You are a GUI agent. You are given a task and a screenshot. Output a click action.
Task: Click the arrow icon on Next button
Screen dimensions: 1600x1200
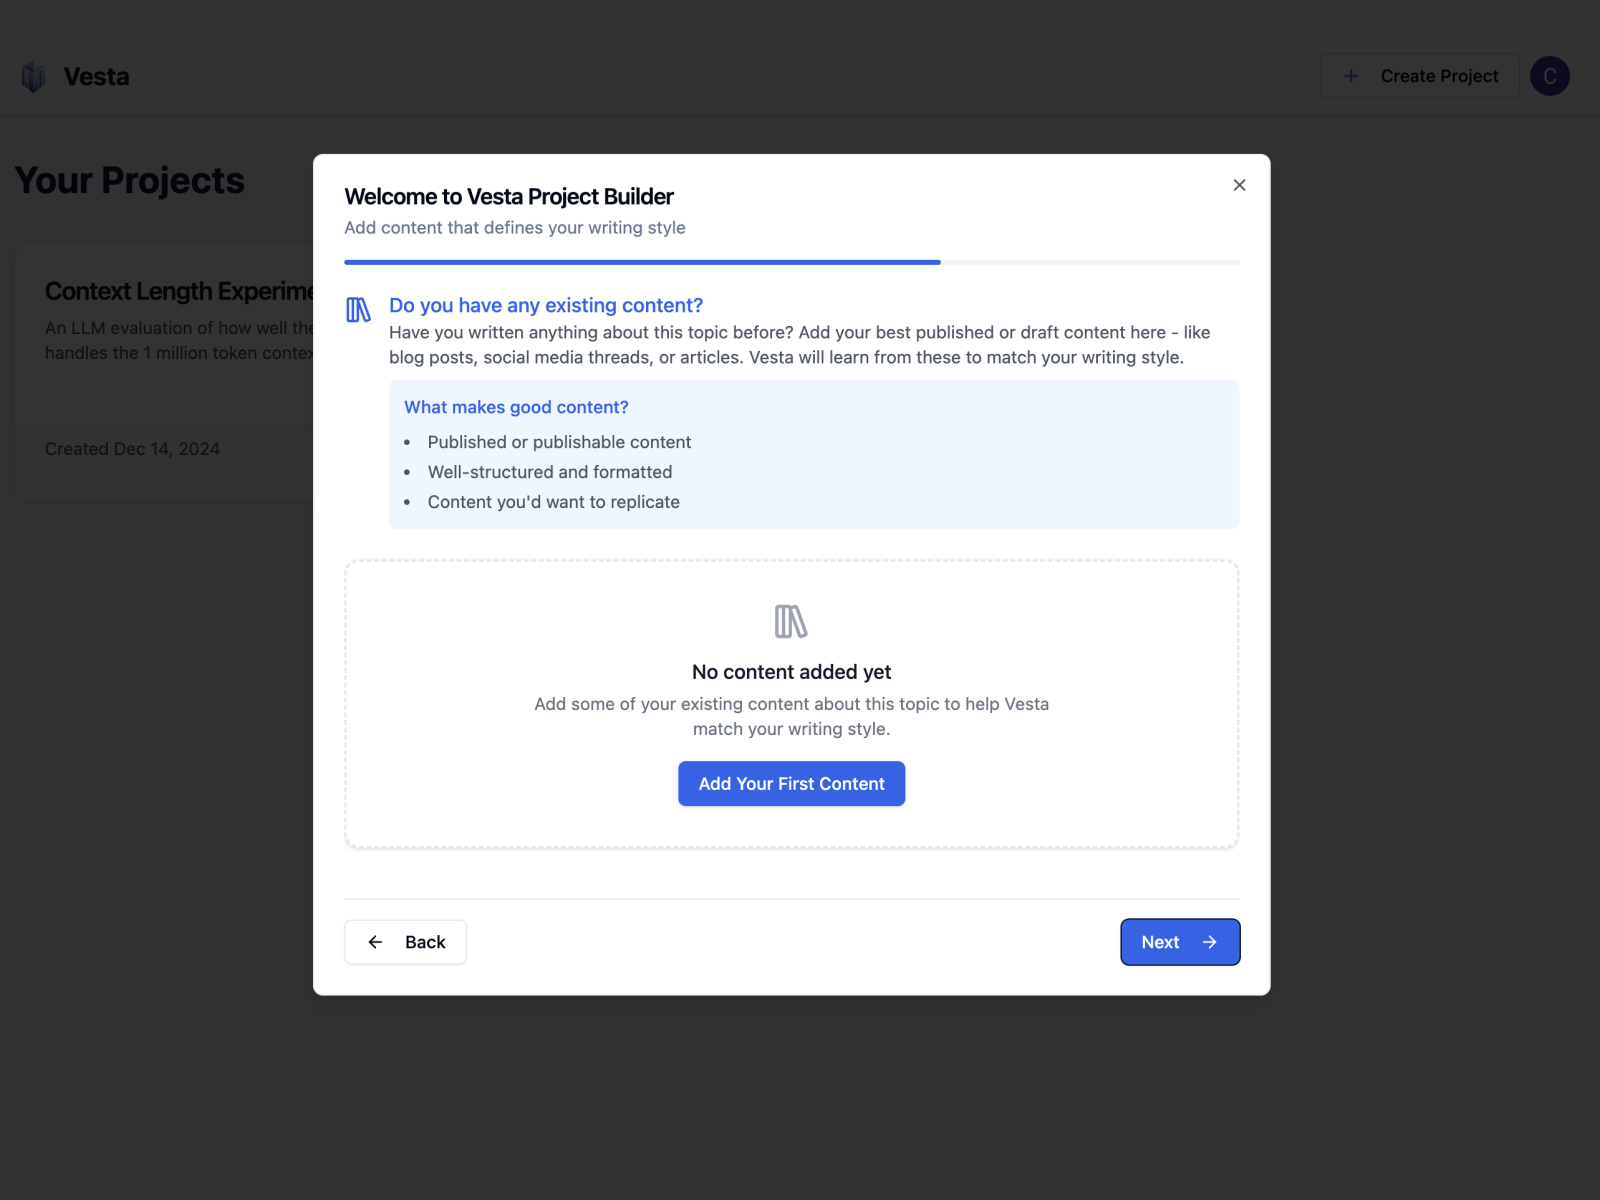(x=1210, y=942)
